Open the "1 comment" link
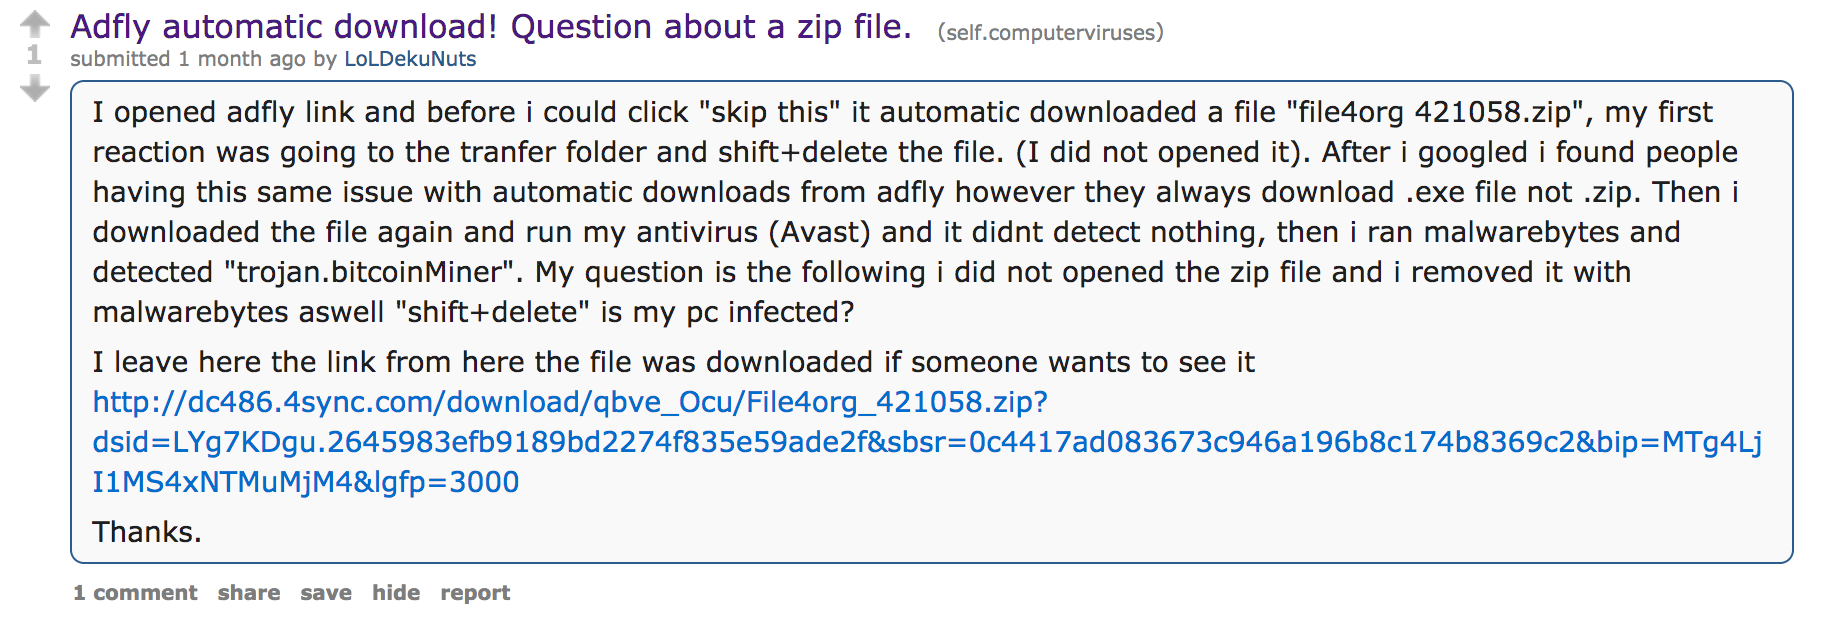This screenshot has width=1824, height=622. [x=135, y=593]
